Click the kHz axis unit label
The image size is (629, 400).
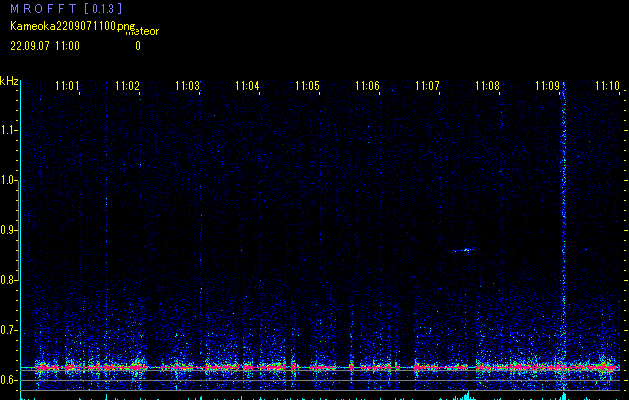[9, 81]
